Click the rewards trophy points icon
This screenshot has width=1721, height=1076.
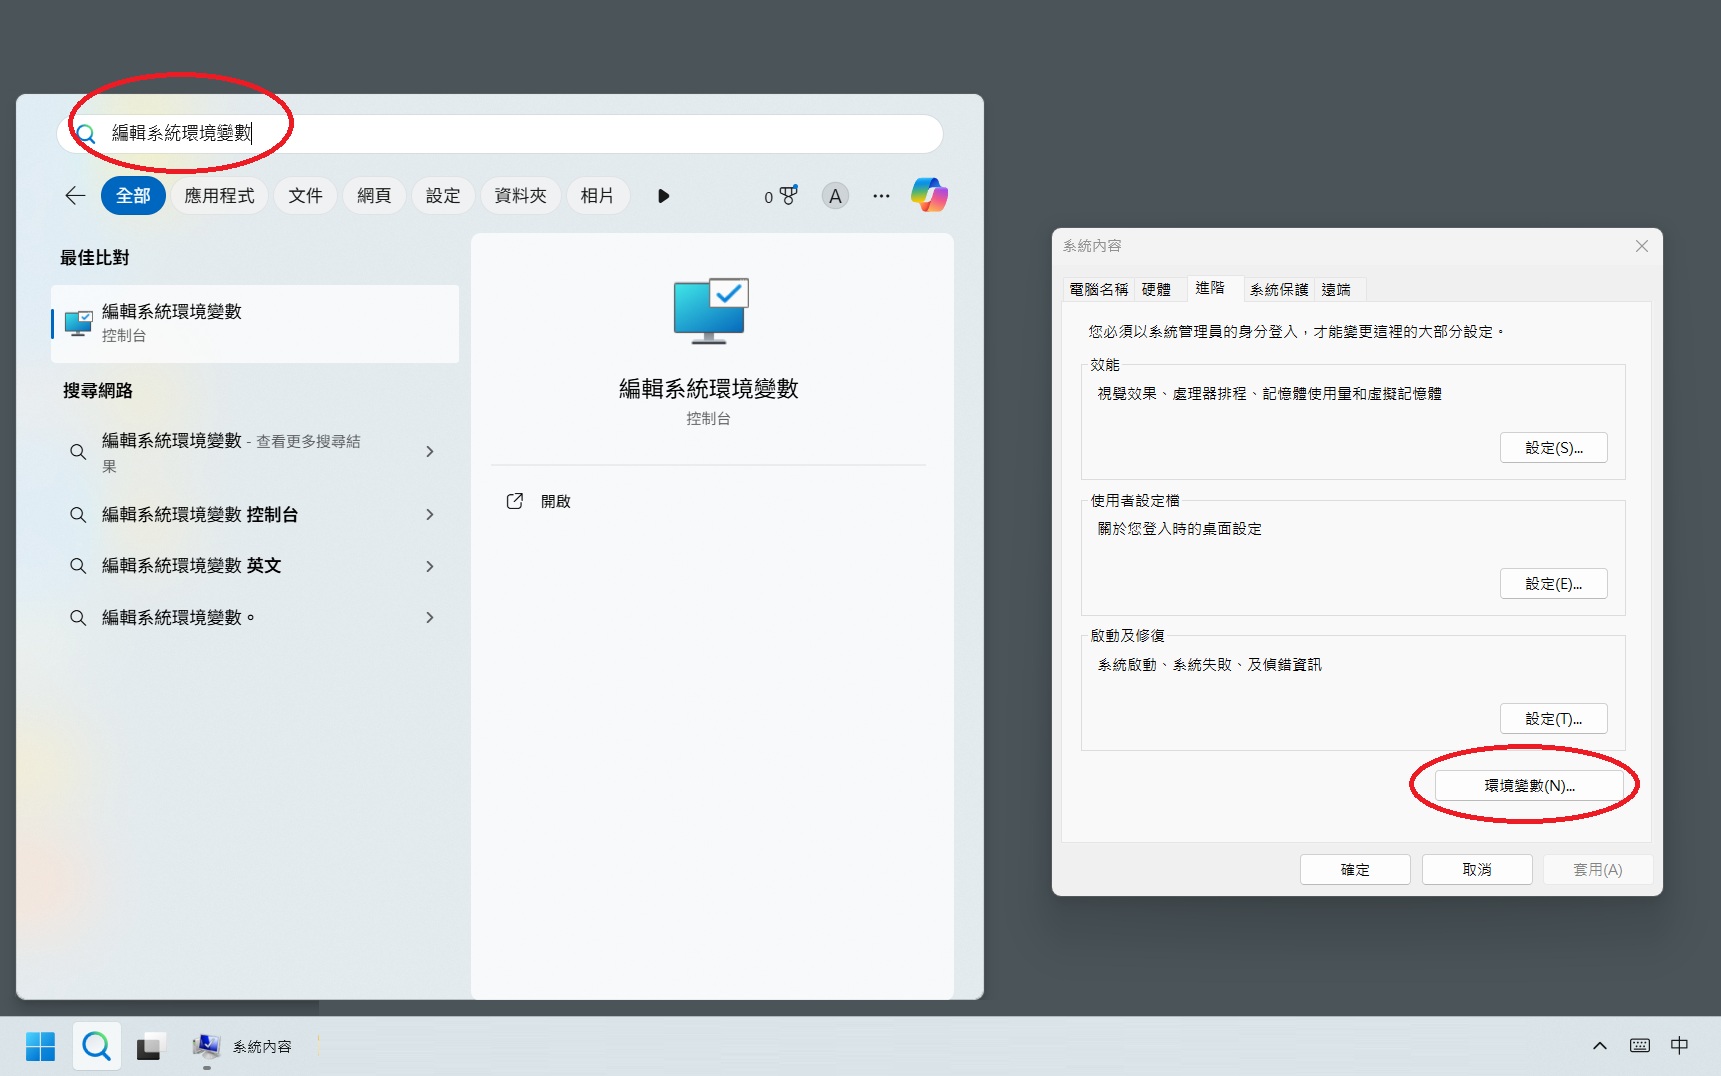(x=781, y=196)
